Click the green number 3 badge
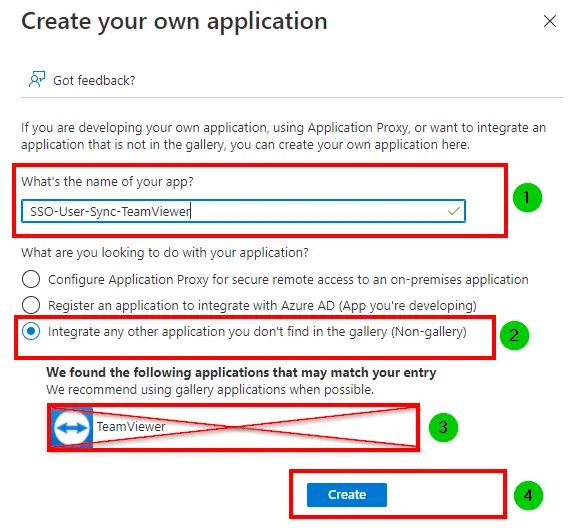Screen dimensions: 571x528 (443, 427)
